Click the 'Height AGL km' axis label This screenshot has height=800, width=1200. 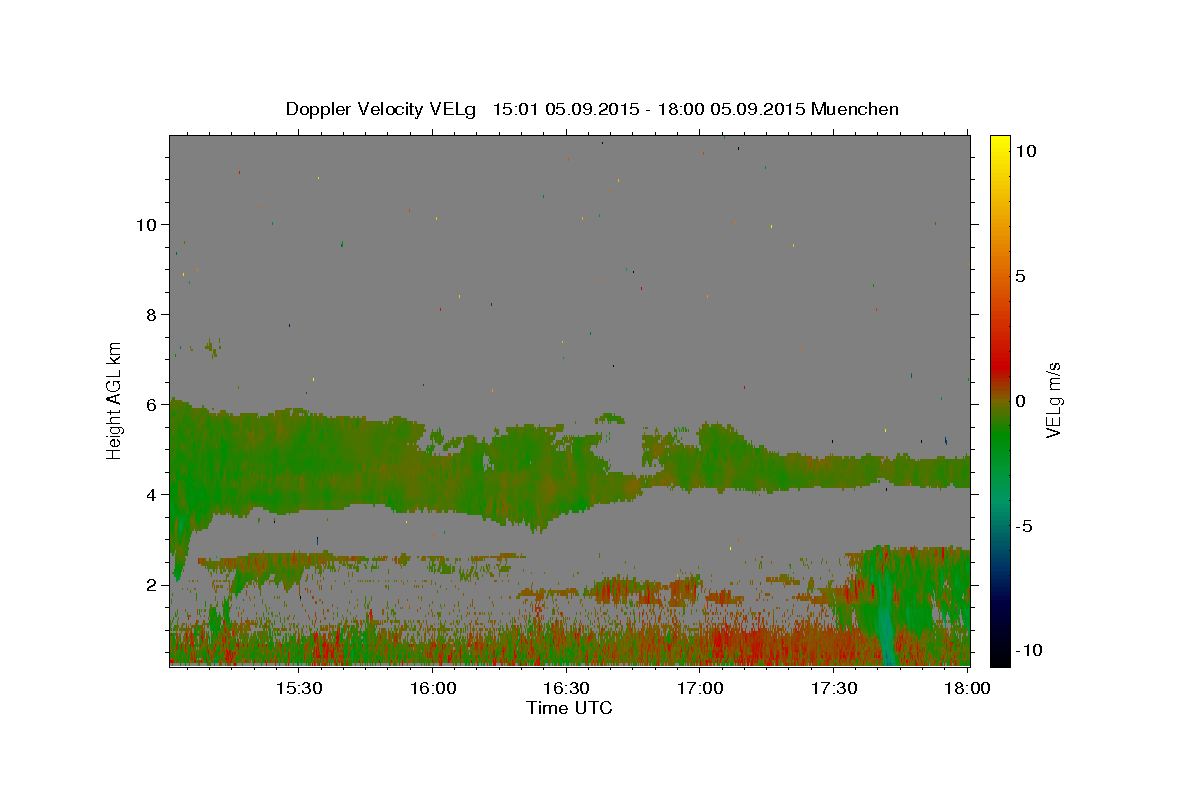(x=115, y=400)
